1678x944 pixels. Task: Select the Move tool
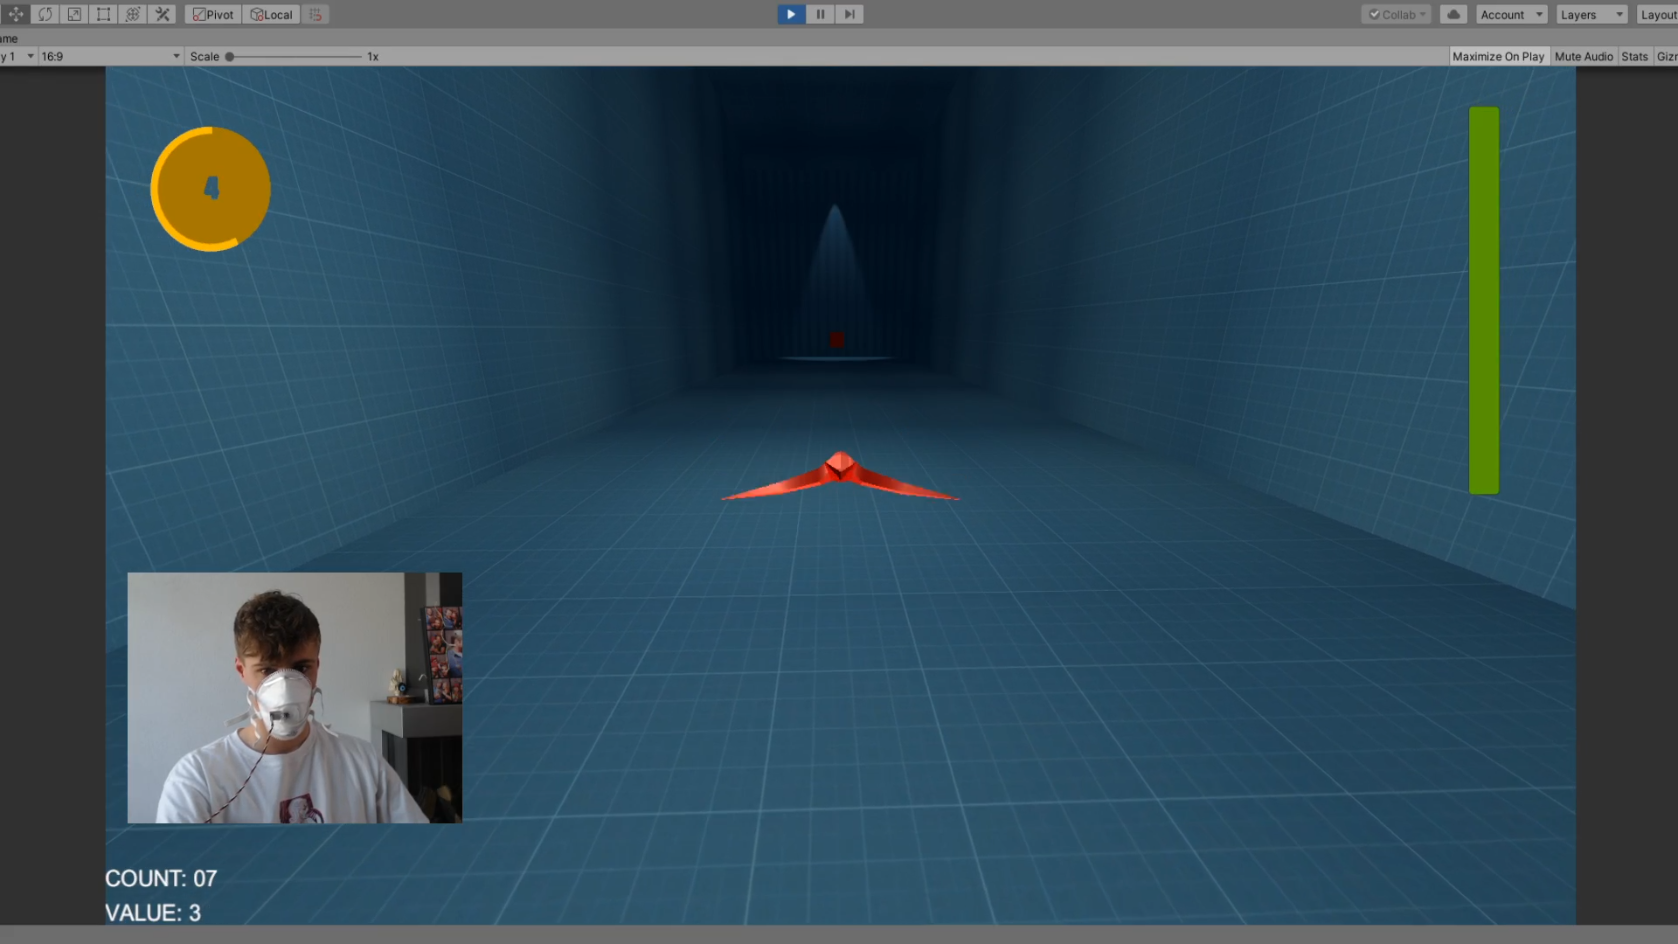point(16,14)
